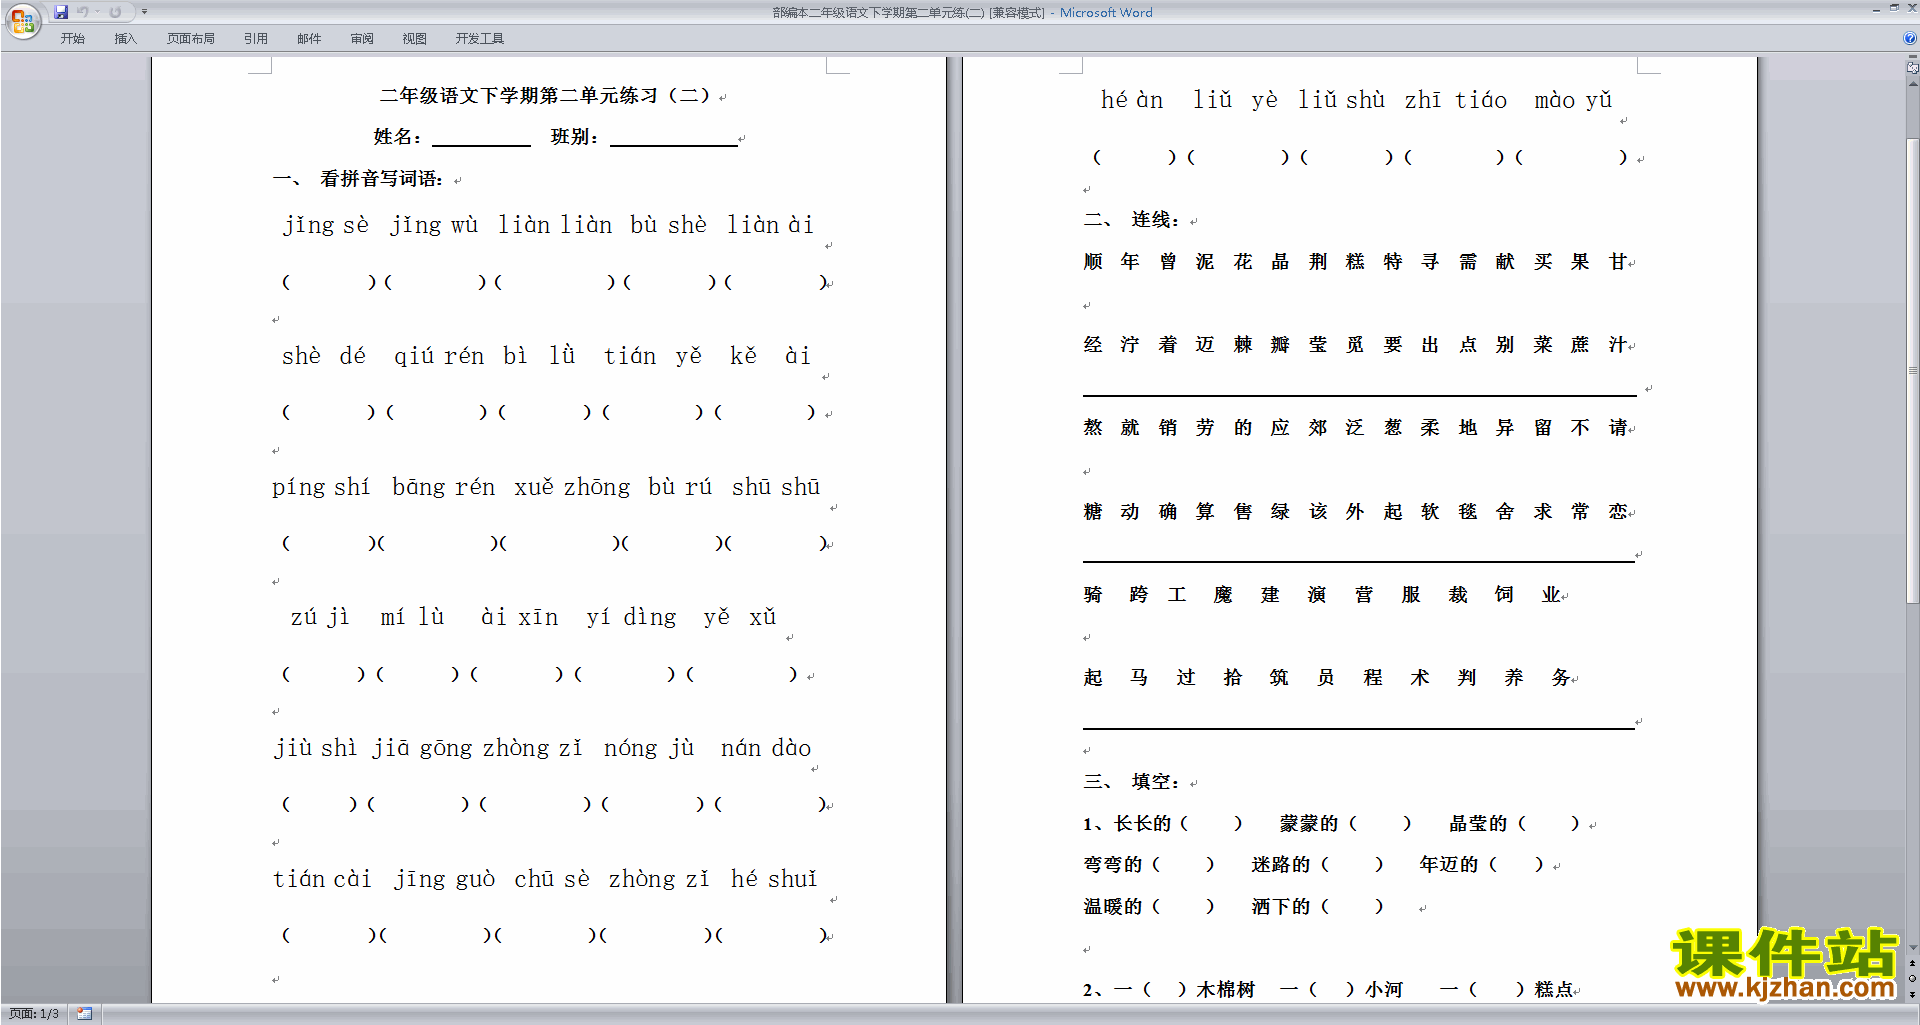1920x1025 pixels.
Task: Click the character 务 in the matching exercise
Action: (x=1561, y=678)
